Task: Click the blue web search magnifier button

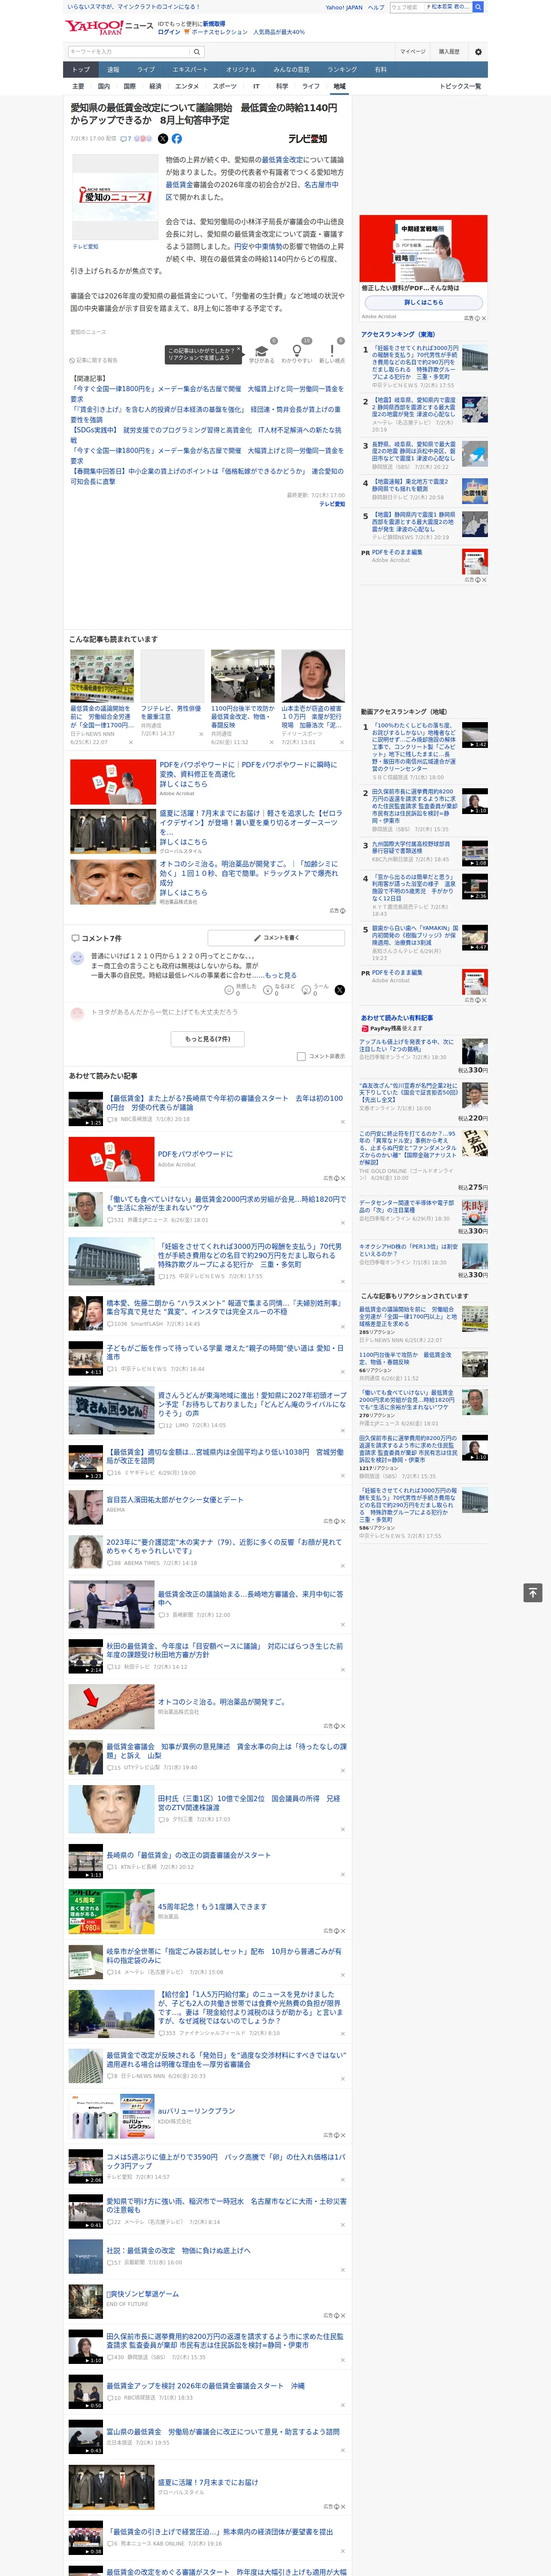Action: coord(478,7)
